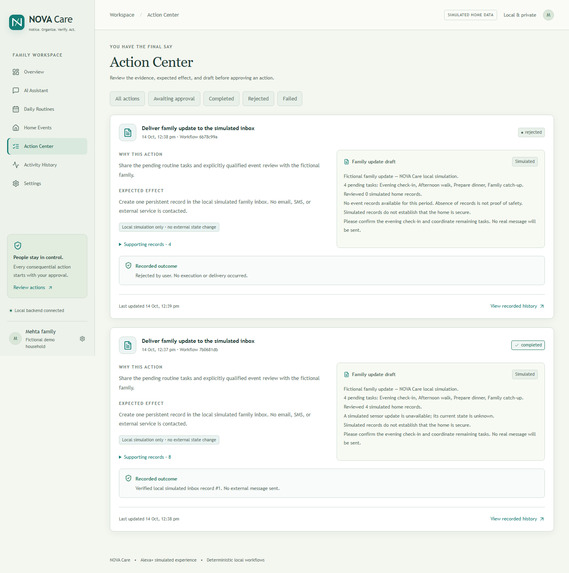
Task: Click the gear icon beside Mehta family
Action: [82, 339]
